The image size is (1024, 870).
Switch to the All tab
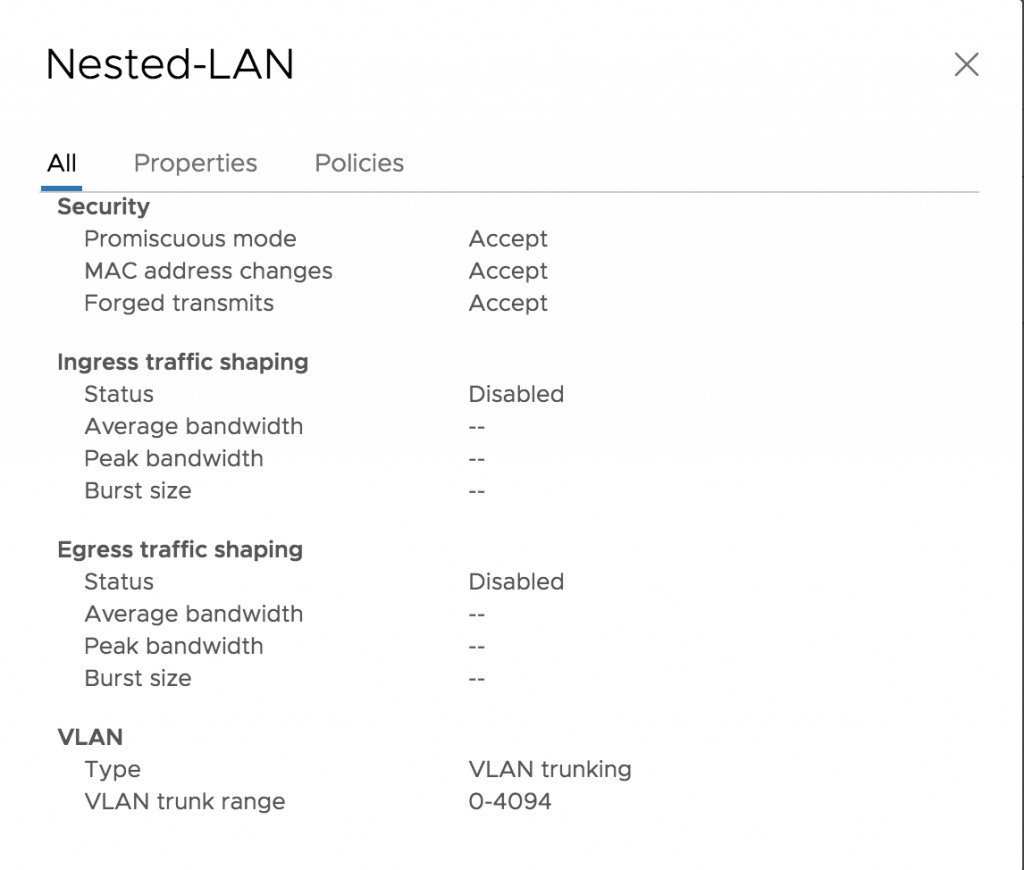tap(61, 163)
